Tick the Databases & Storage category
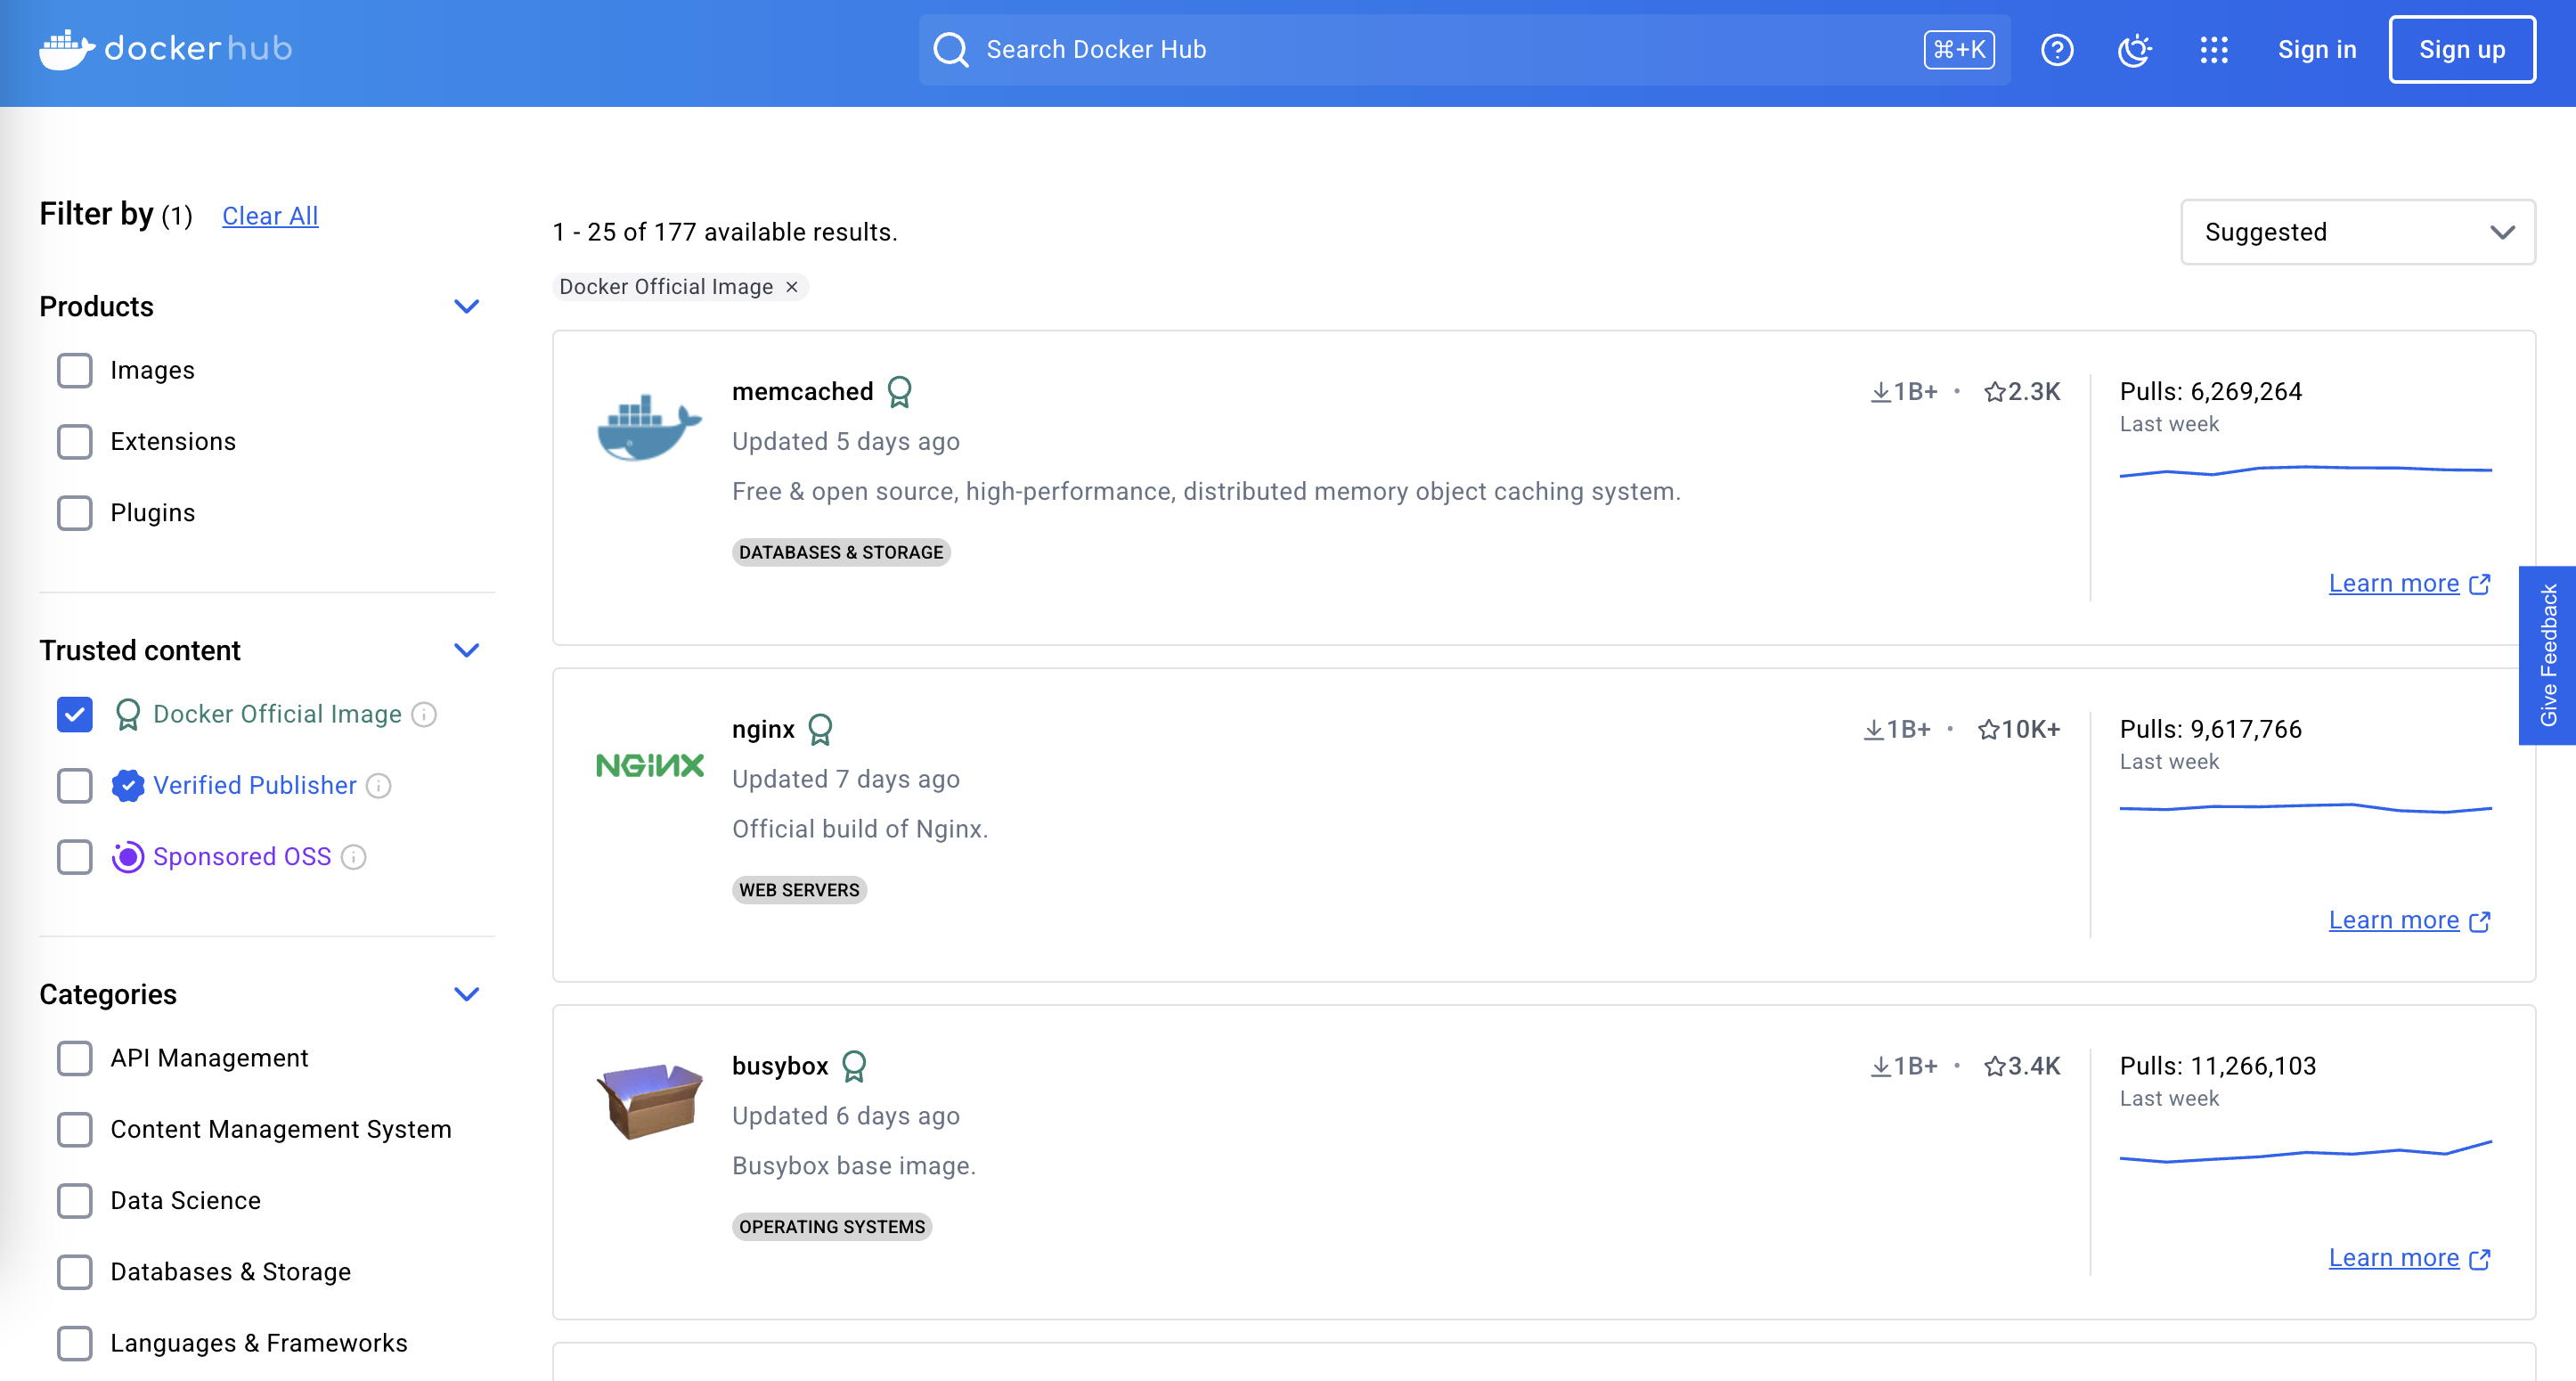Viewport: 2576px width, 1381px height. [75, 1272]
